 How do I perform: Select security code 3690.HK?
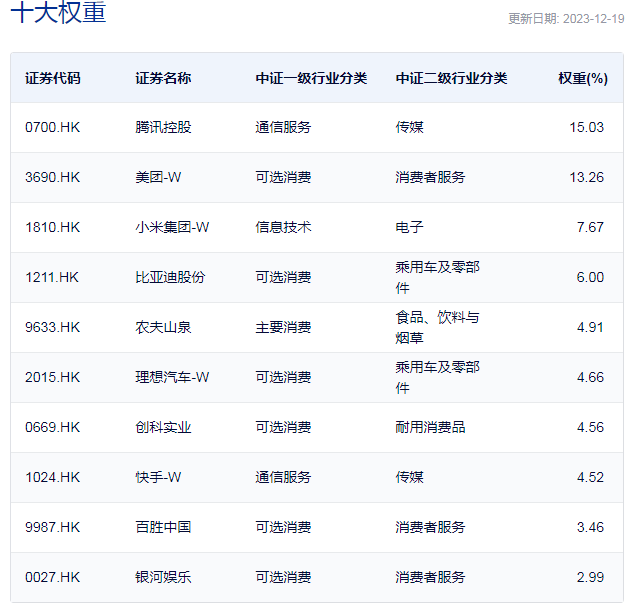[x=53, y=177]
